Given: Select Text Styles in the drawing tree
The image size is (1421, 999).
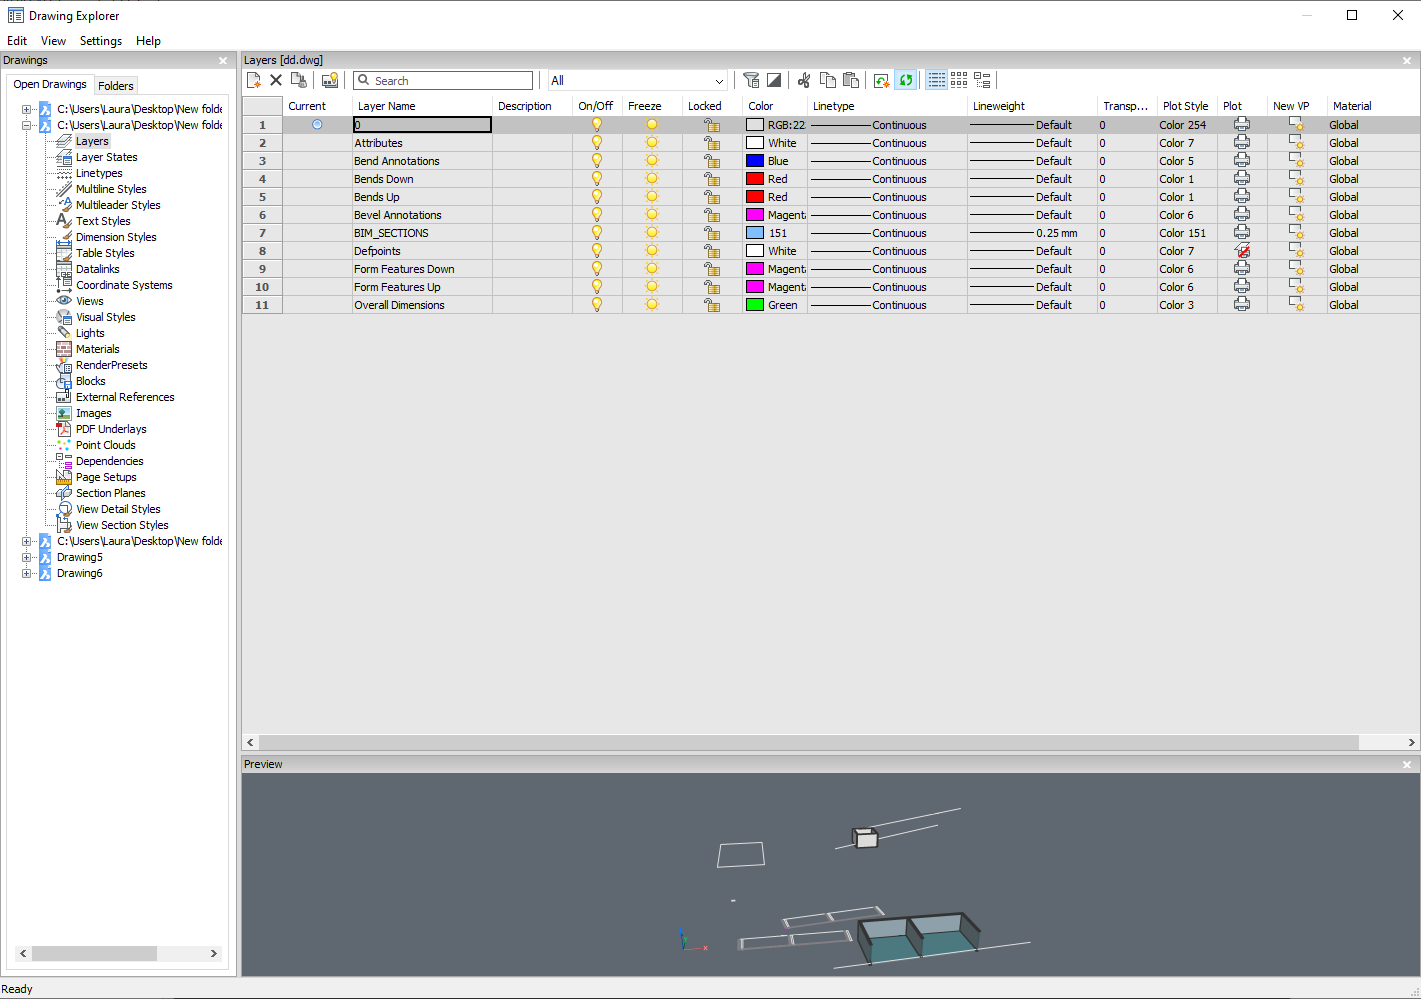Looking at the screenshot, I should coord(103,221).
